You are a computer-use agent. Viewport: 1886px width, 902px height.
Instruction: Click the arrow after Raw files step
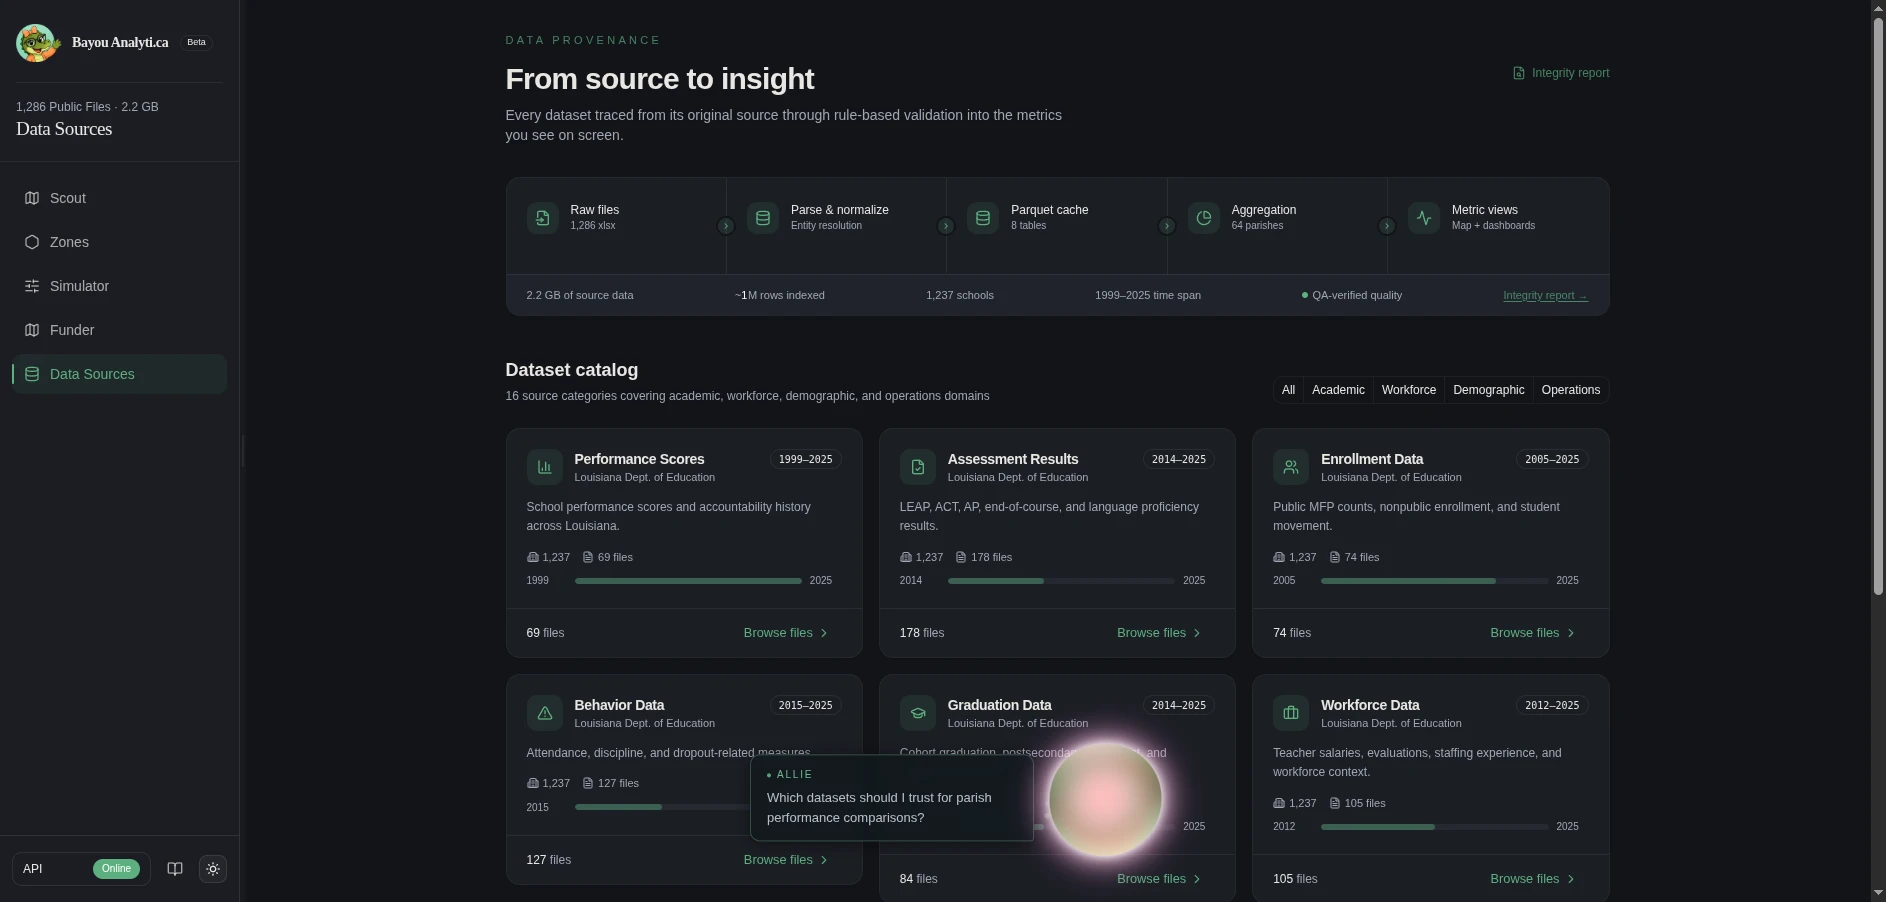click(726, 226)
